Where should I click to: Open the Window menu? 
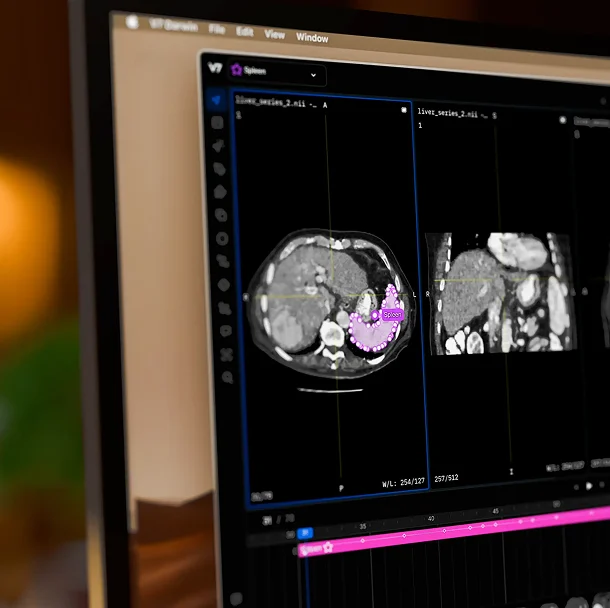[x=312, y=38]
